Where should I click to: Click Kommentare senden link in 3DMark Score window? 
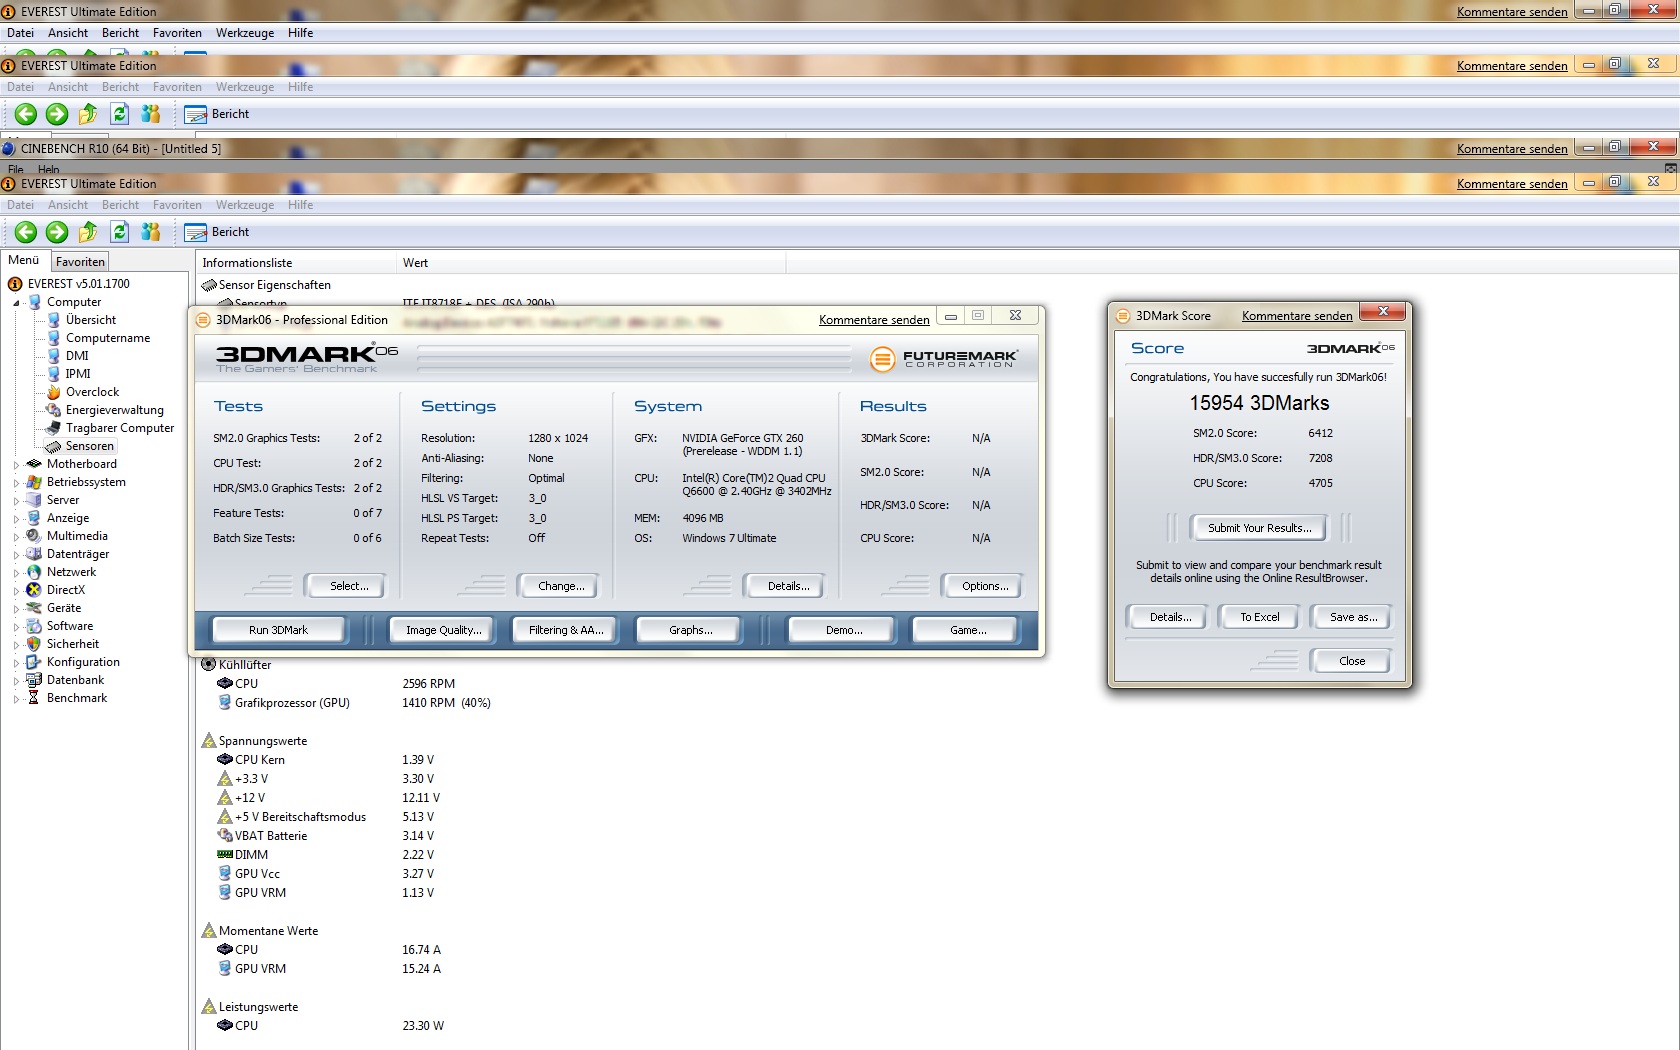(1297, 316)
